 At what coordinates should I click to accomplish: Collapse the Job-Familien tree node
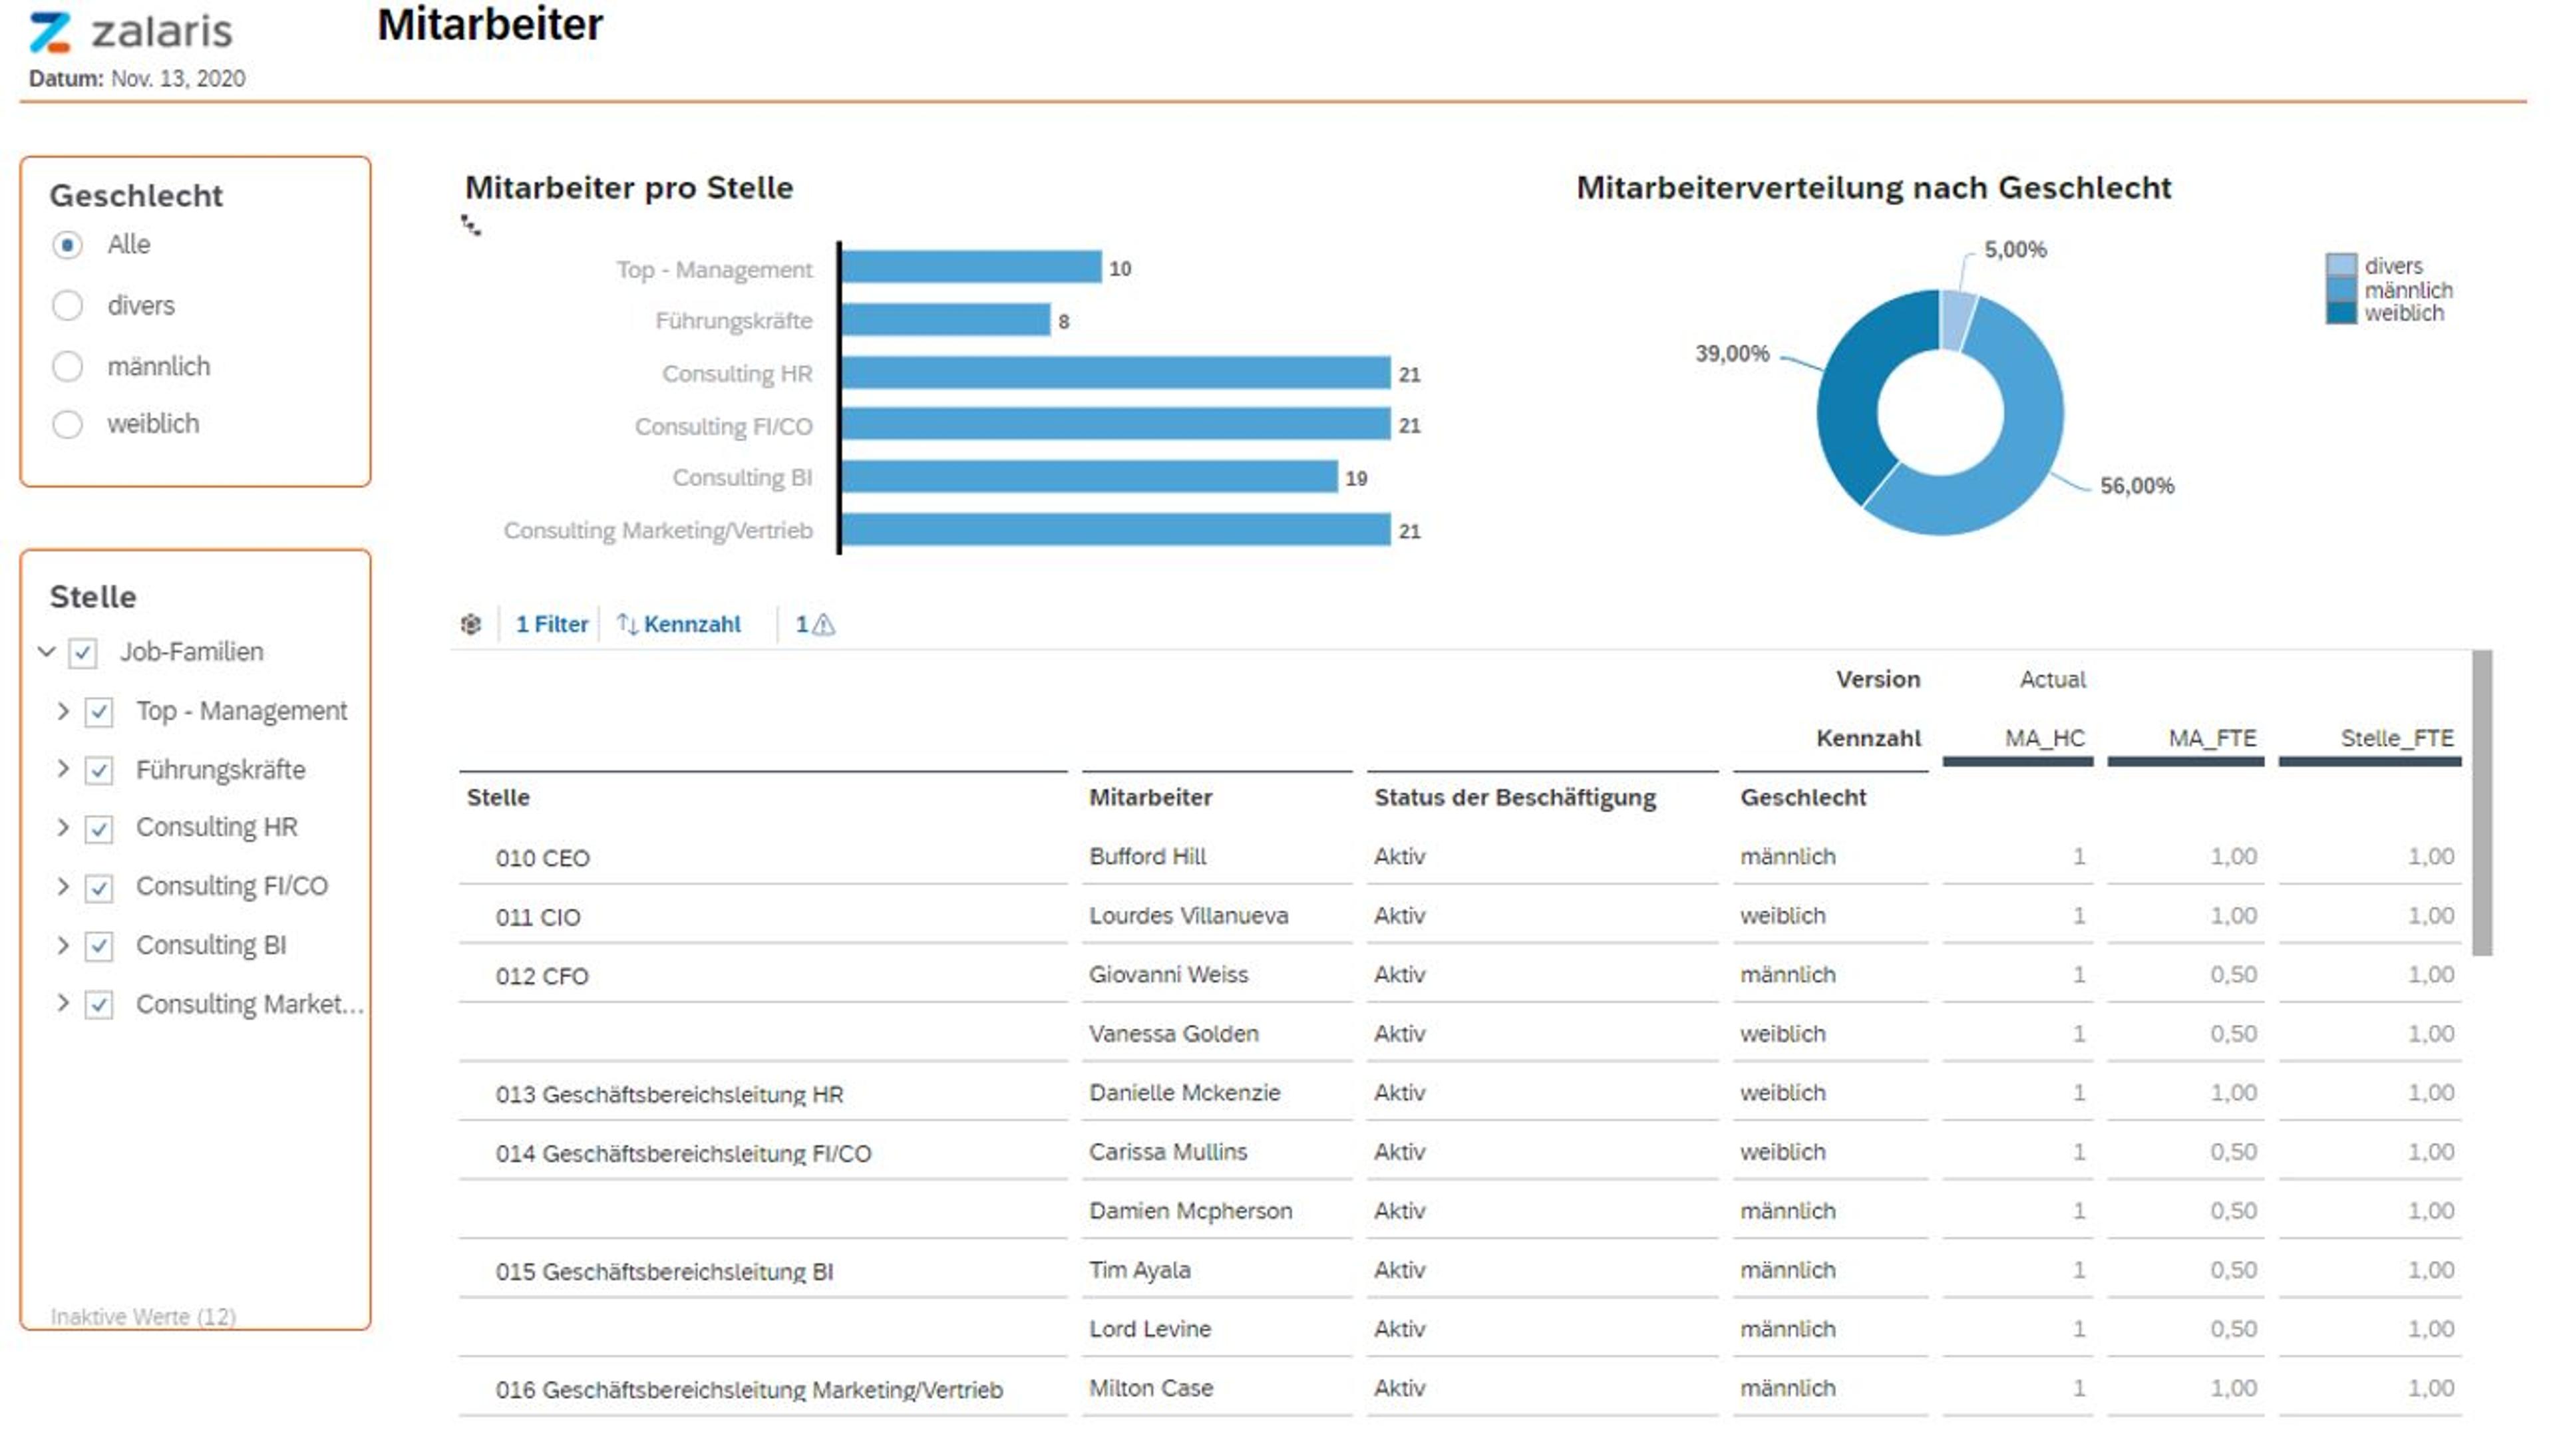(46, 652)
